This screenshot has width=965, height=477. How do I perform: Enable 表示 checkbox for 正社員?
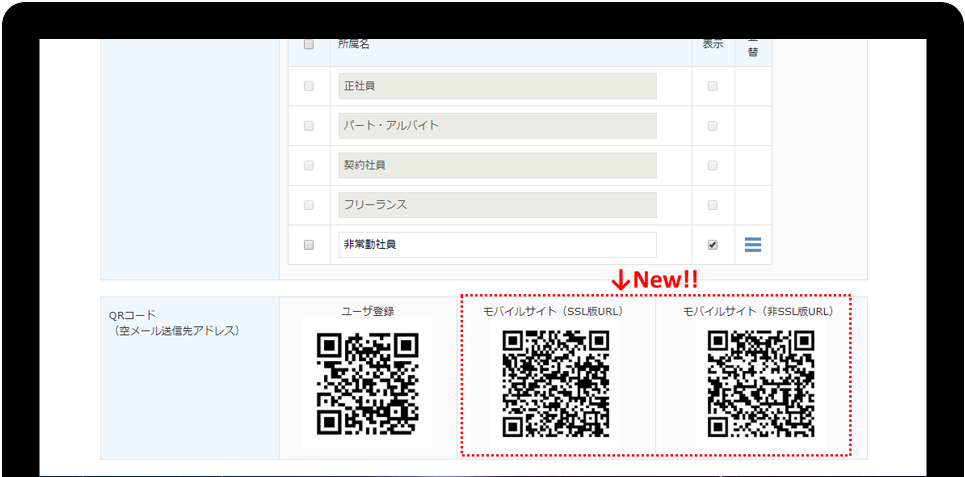[x=713, y=86]
